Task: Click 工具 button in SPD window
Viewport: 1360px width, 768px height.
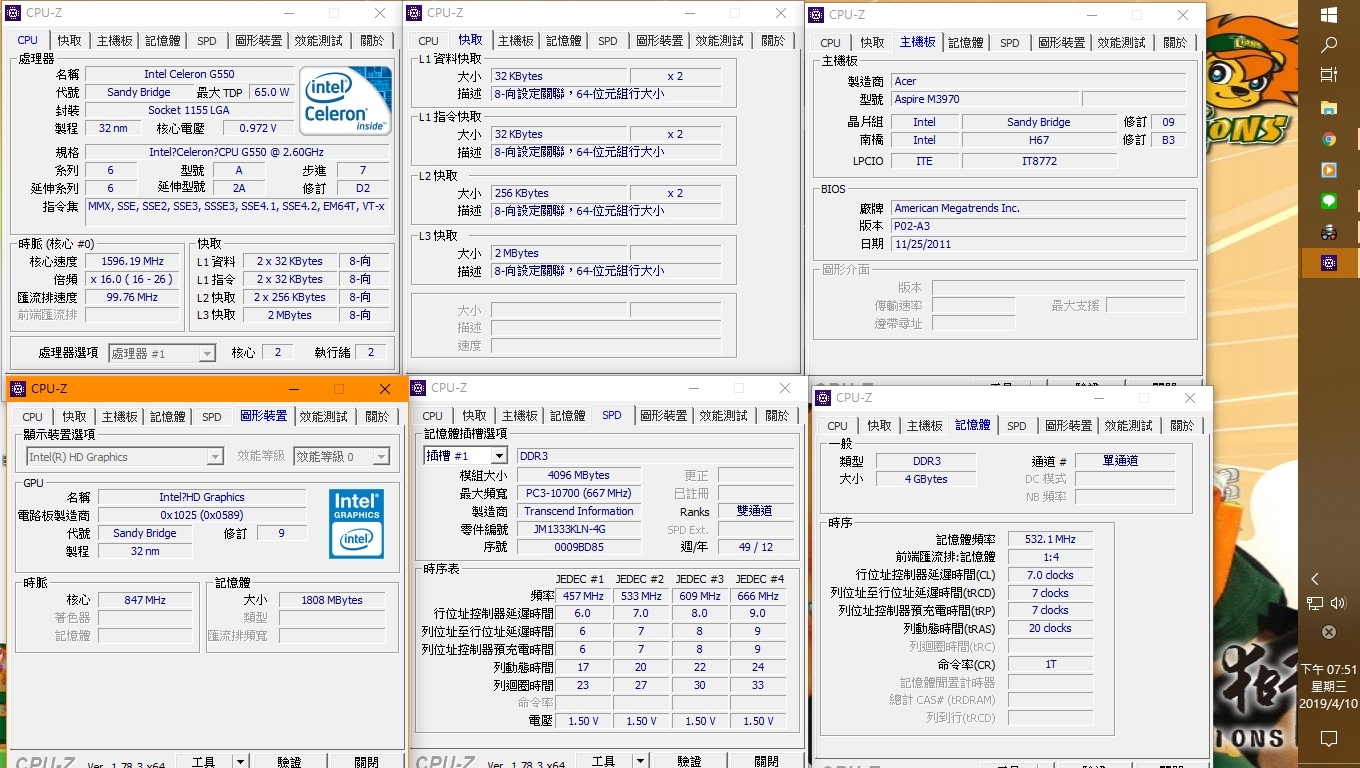Action: tap(604, 762)
